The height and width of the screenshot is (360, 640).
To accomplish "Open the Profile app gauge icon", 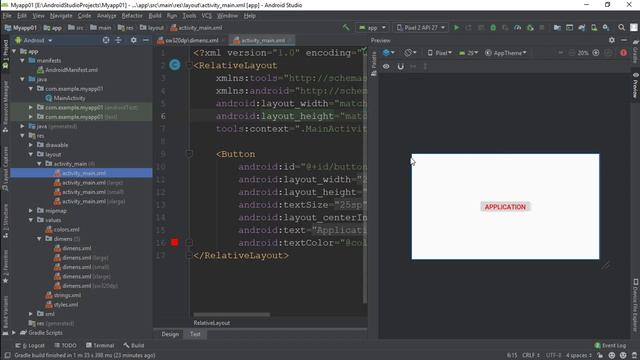I will (518, 28).
